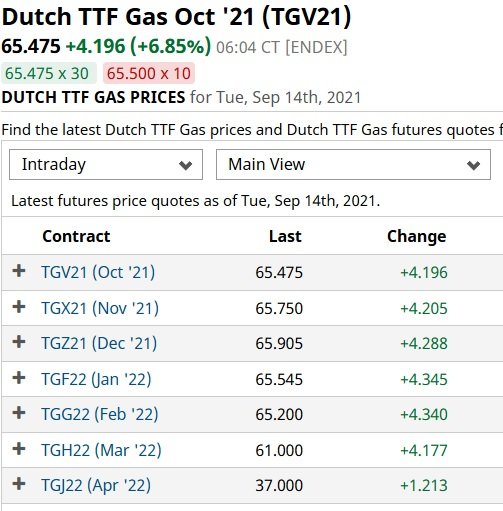The height and width of the screenshot is (511, 503).
Task: Expand the TGH22 (Mar '22) row plus icon
Action: [x=19, y=449]
